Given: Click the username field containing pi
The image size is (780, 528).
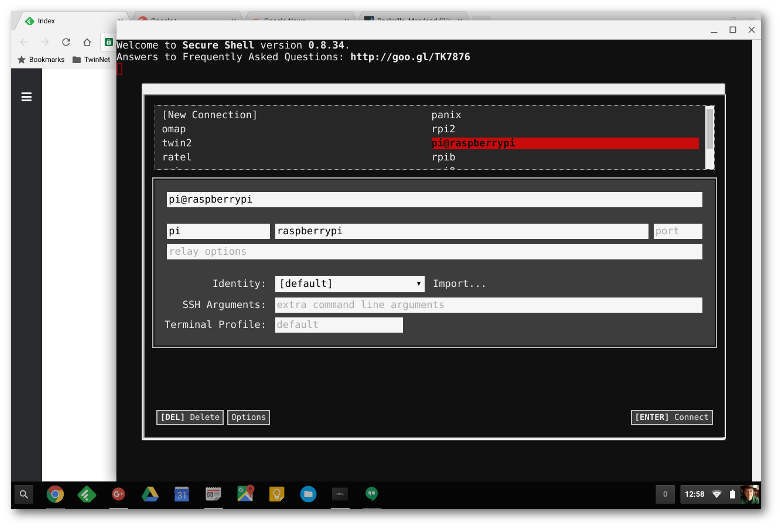Looking at the screenshot, I should (218, 231).
